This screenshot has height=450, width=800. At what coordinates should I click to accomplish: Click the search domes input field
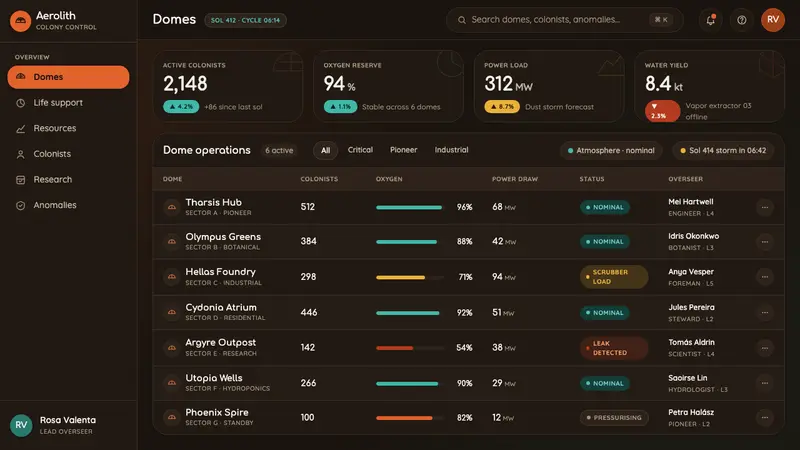pyautogui.click(x=564, y=20)
